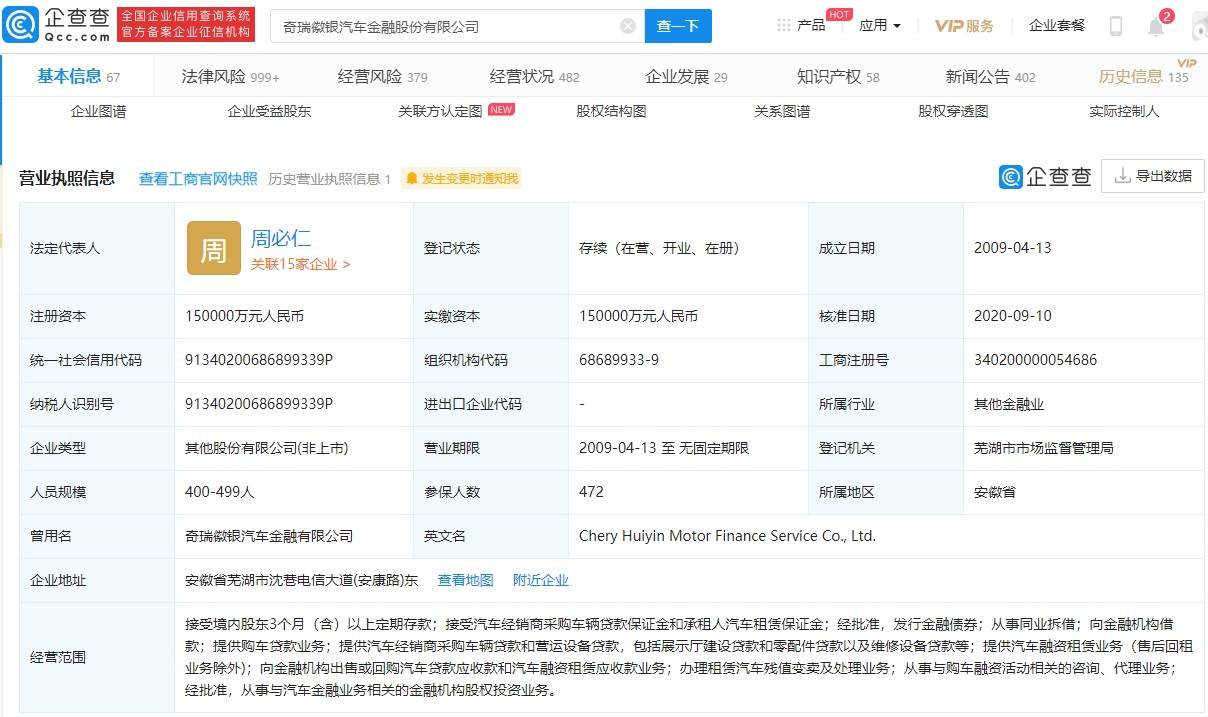Viewport: 1208px width, 717px height.
Task: Click the 查一下 search button
Action: (x=678, y=26)
